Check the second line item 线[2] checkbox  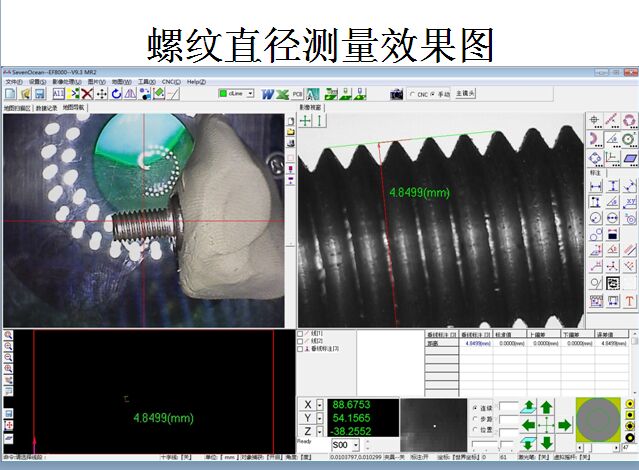tap(300, 341)
